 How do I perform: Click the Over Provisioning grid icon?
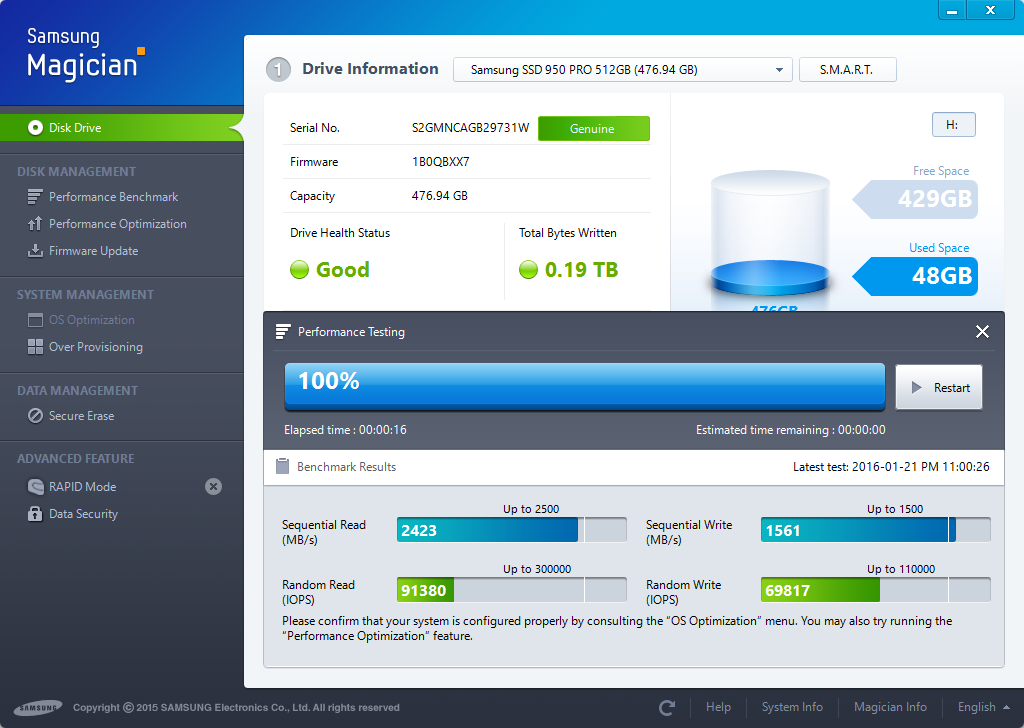pos(35,347)
